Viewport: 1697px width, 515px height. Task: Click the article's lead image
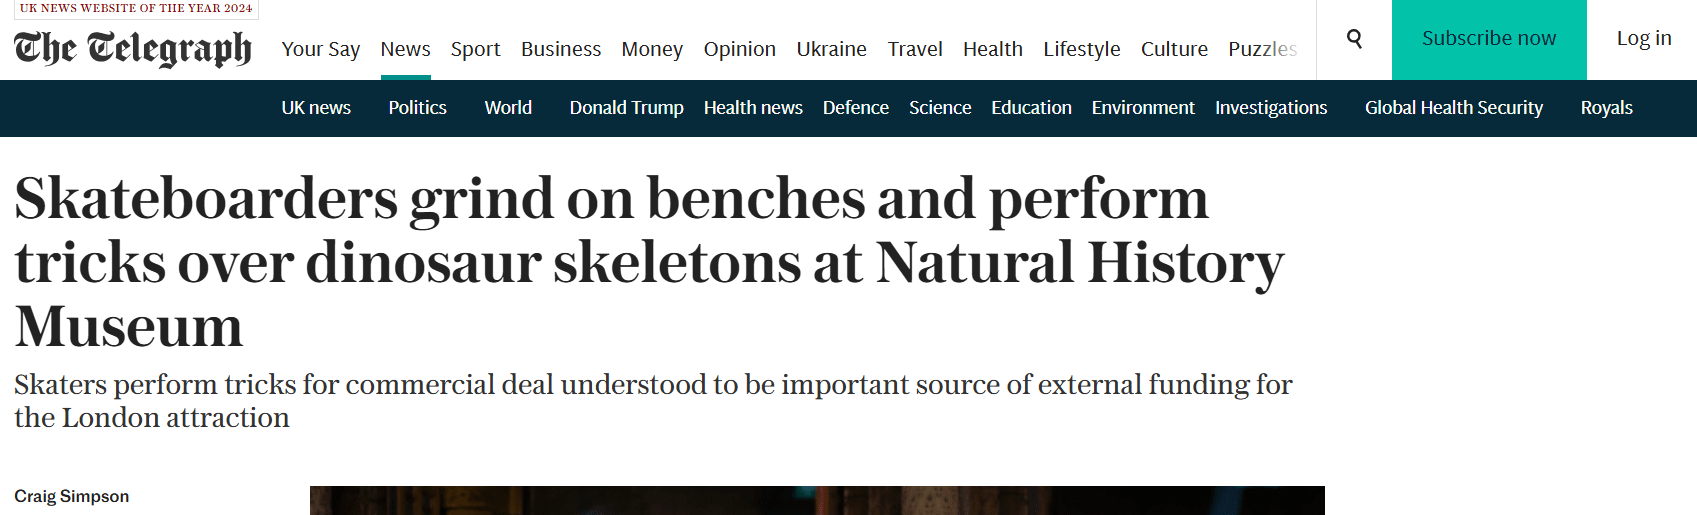pyautogui.click(x=816, y=501)
